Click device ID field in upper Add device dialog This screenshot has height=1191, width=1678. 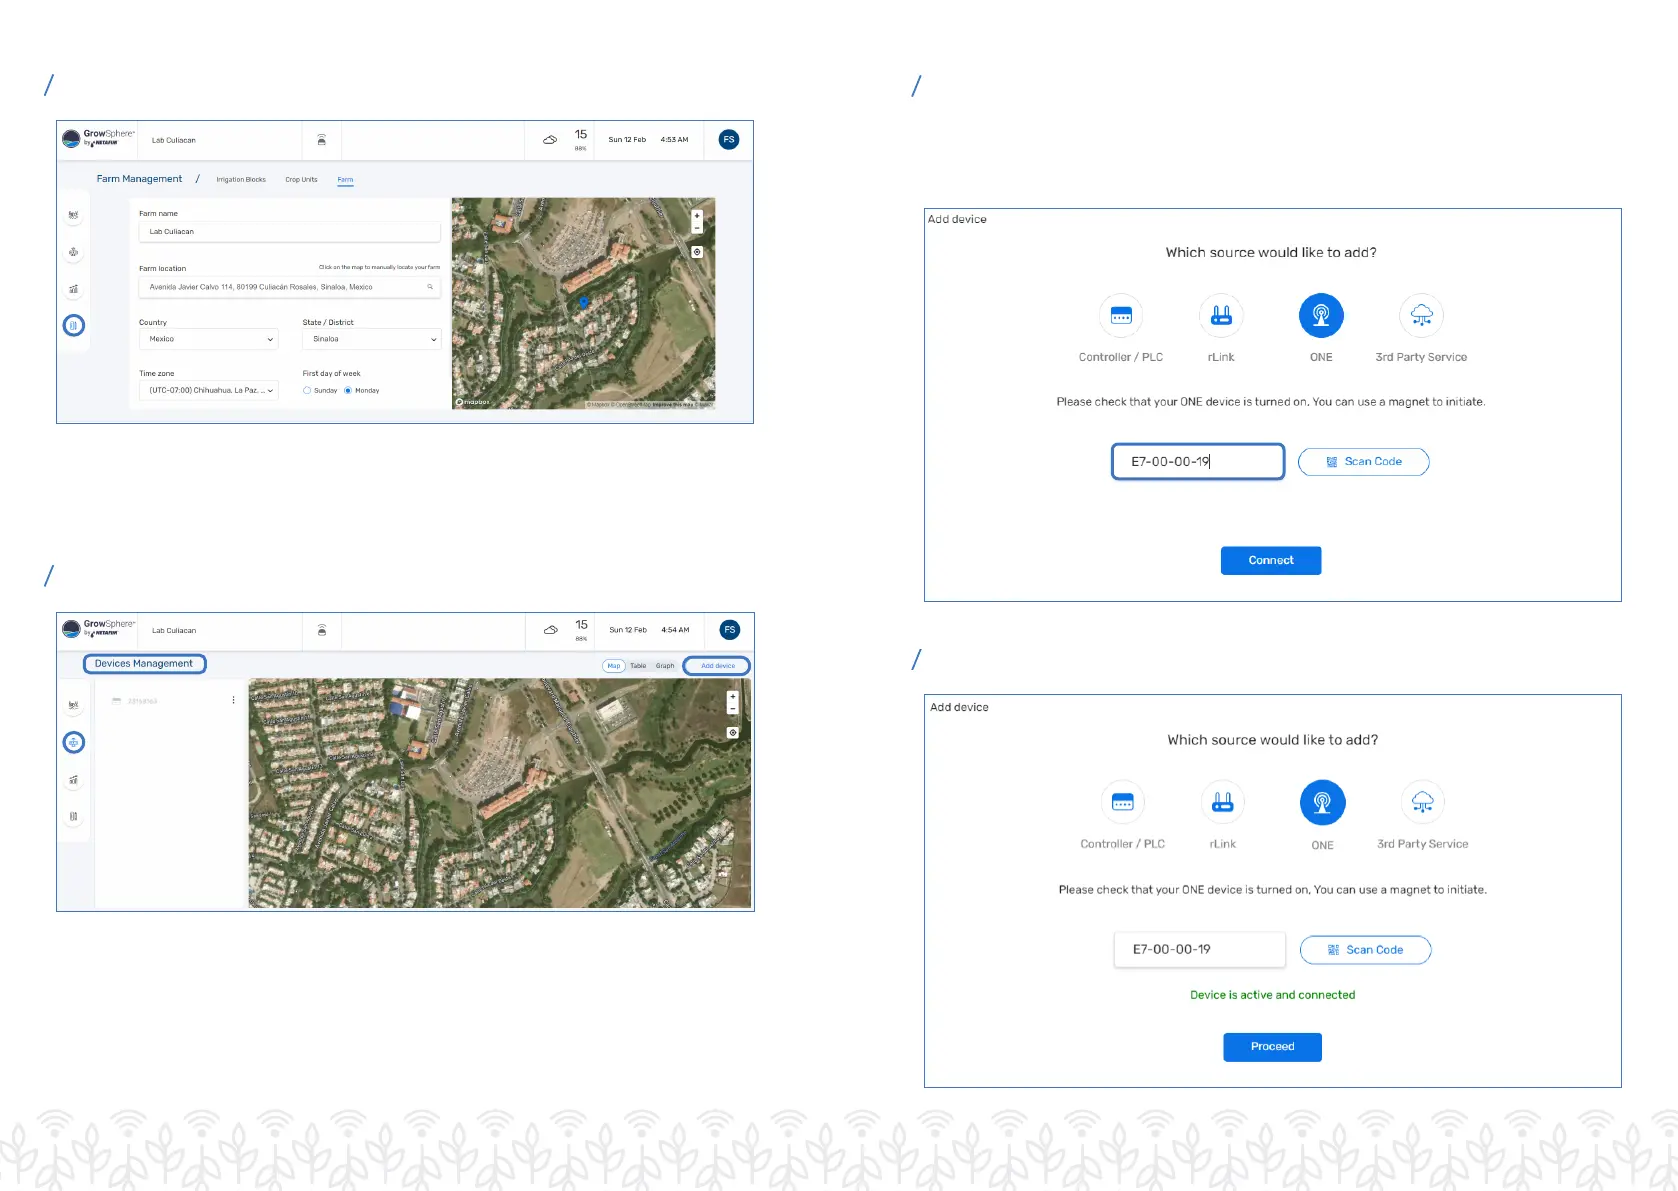click(x=1198, y=462)
